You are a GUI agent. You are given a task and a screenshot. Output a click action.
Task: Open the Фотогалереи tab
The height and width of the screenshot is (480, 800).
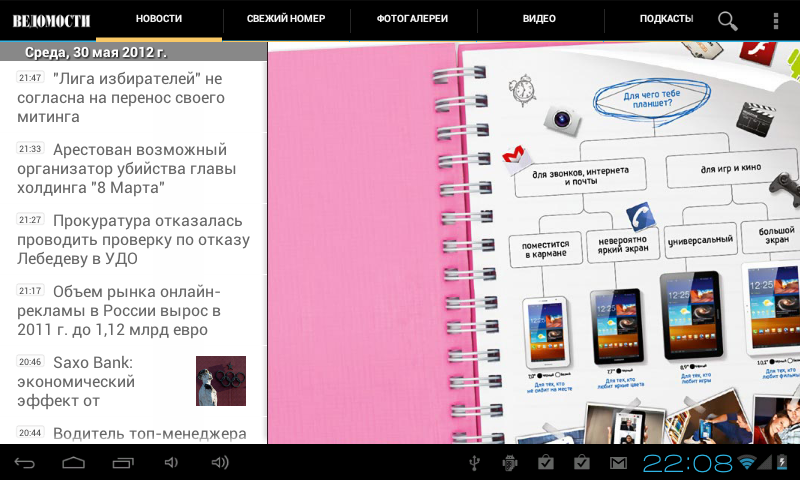(412, 19)
